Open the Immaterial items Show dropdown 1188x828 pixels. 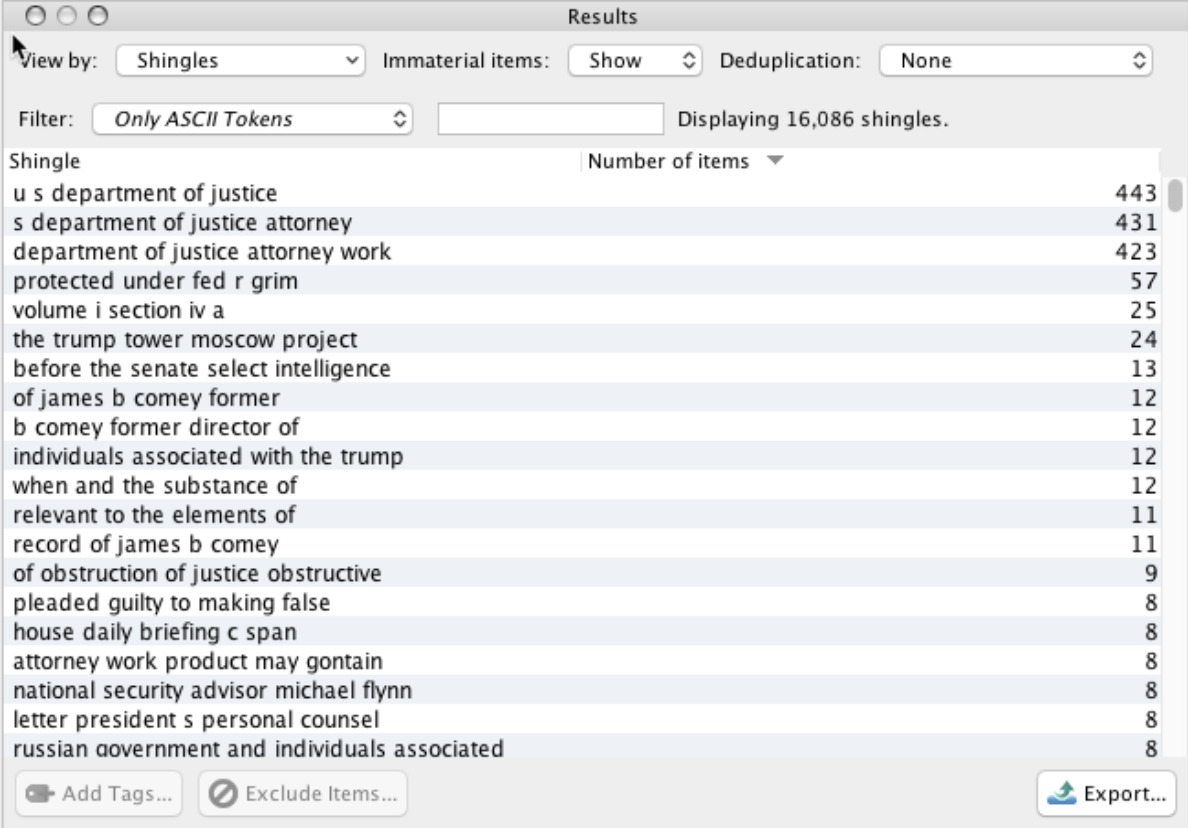pos(635,61)
